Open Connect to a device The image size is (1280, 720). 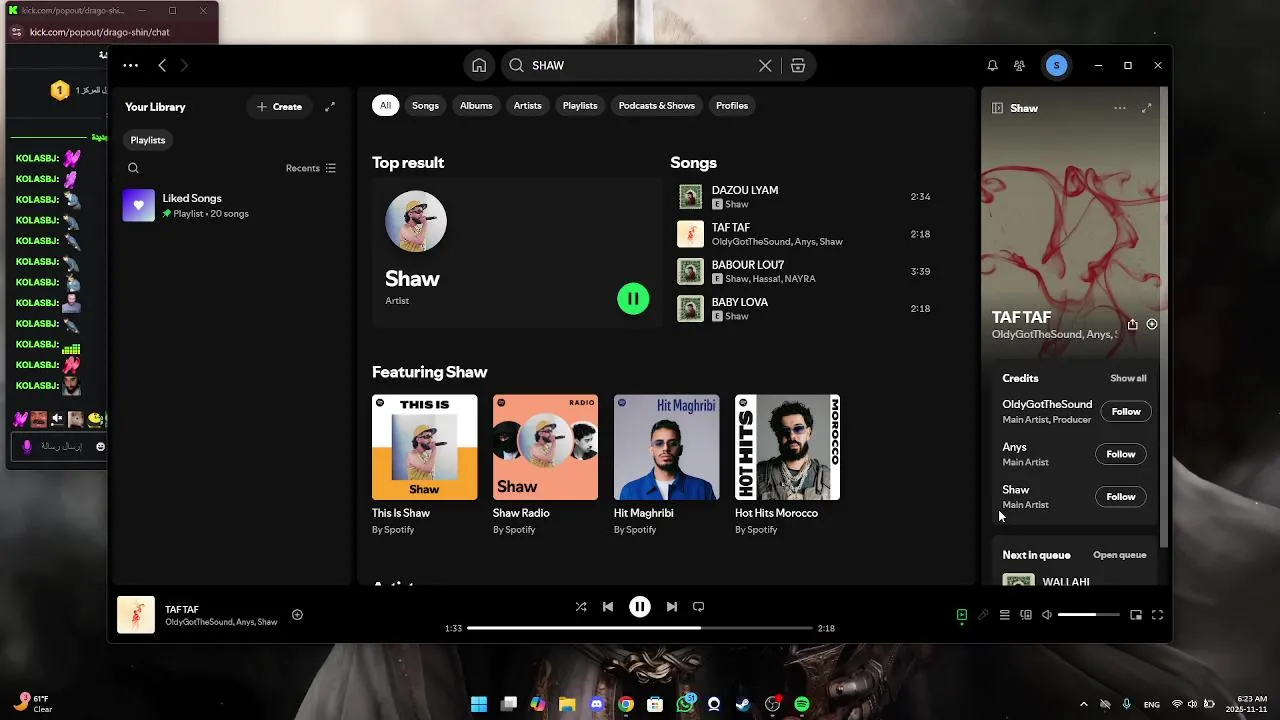[x=1026, y=615]
